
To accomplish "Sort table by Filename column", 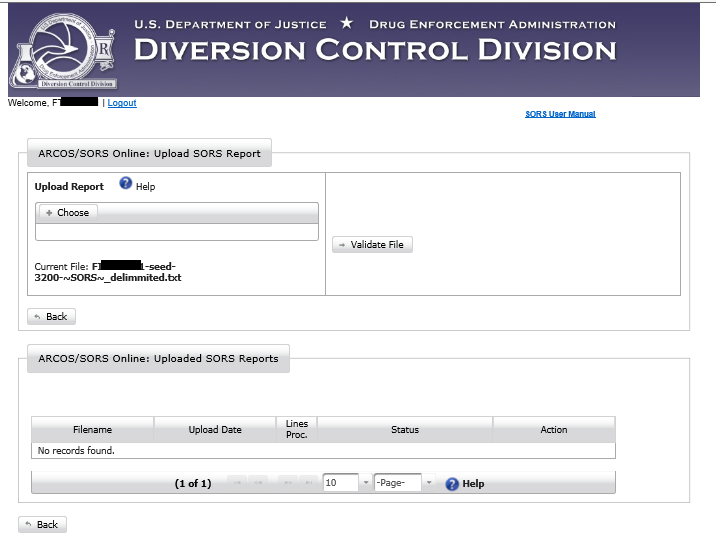I will pyautogui.click(x=92, y=430).
